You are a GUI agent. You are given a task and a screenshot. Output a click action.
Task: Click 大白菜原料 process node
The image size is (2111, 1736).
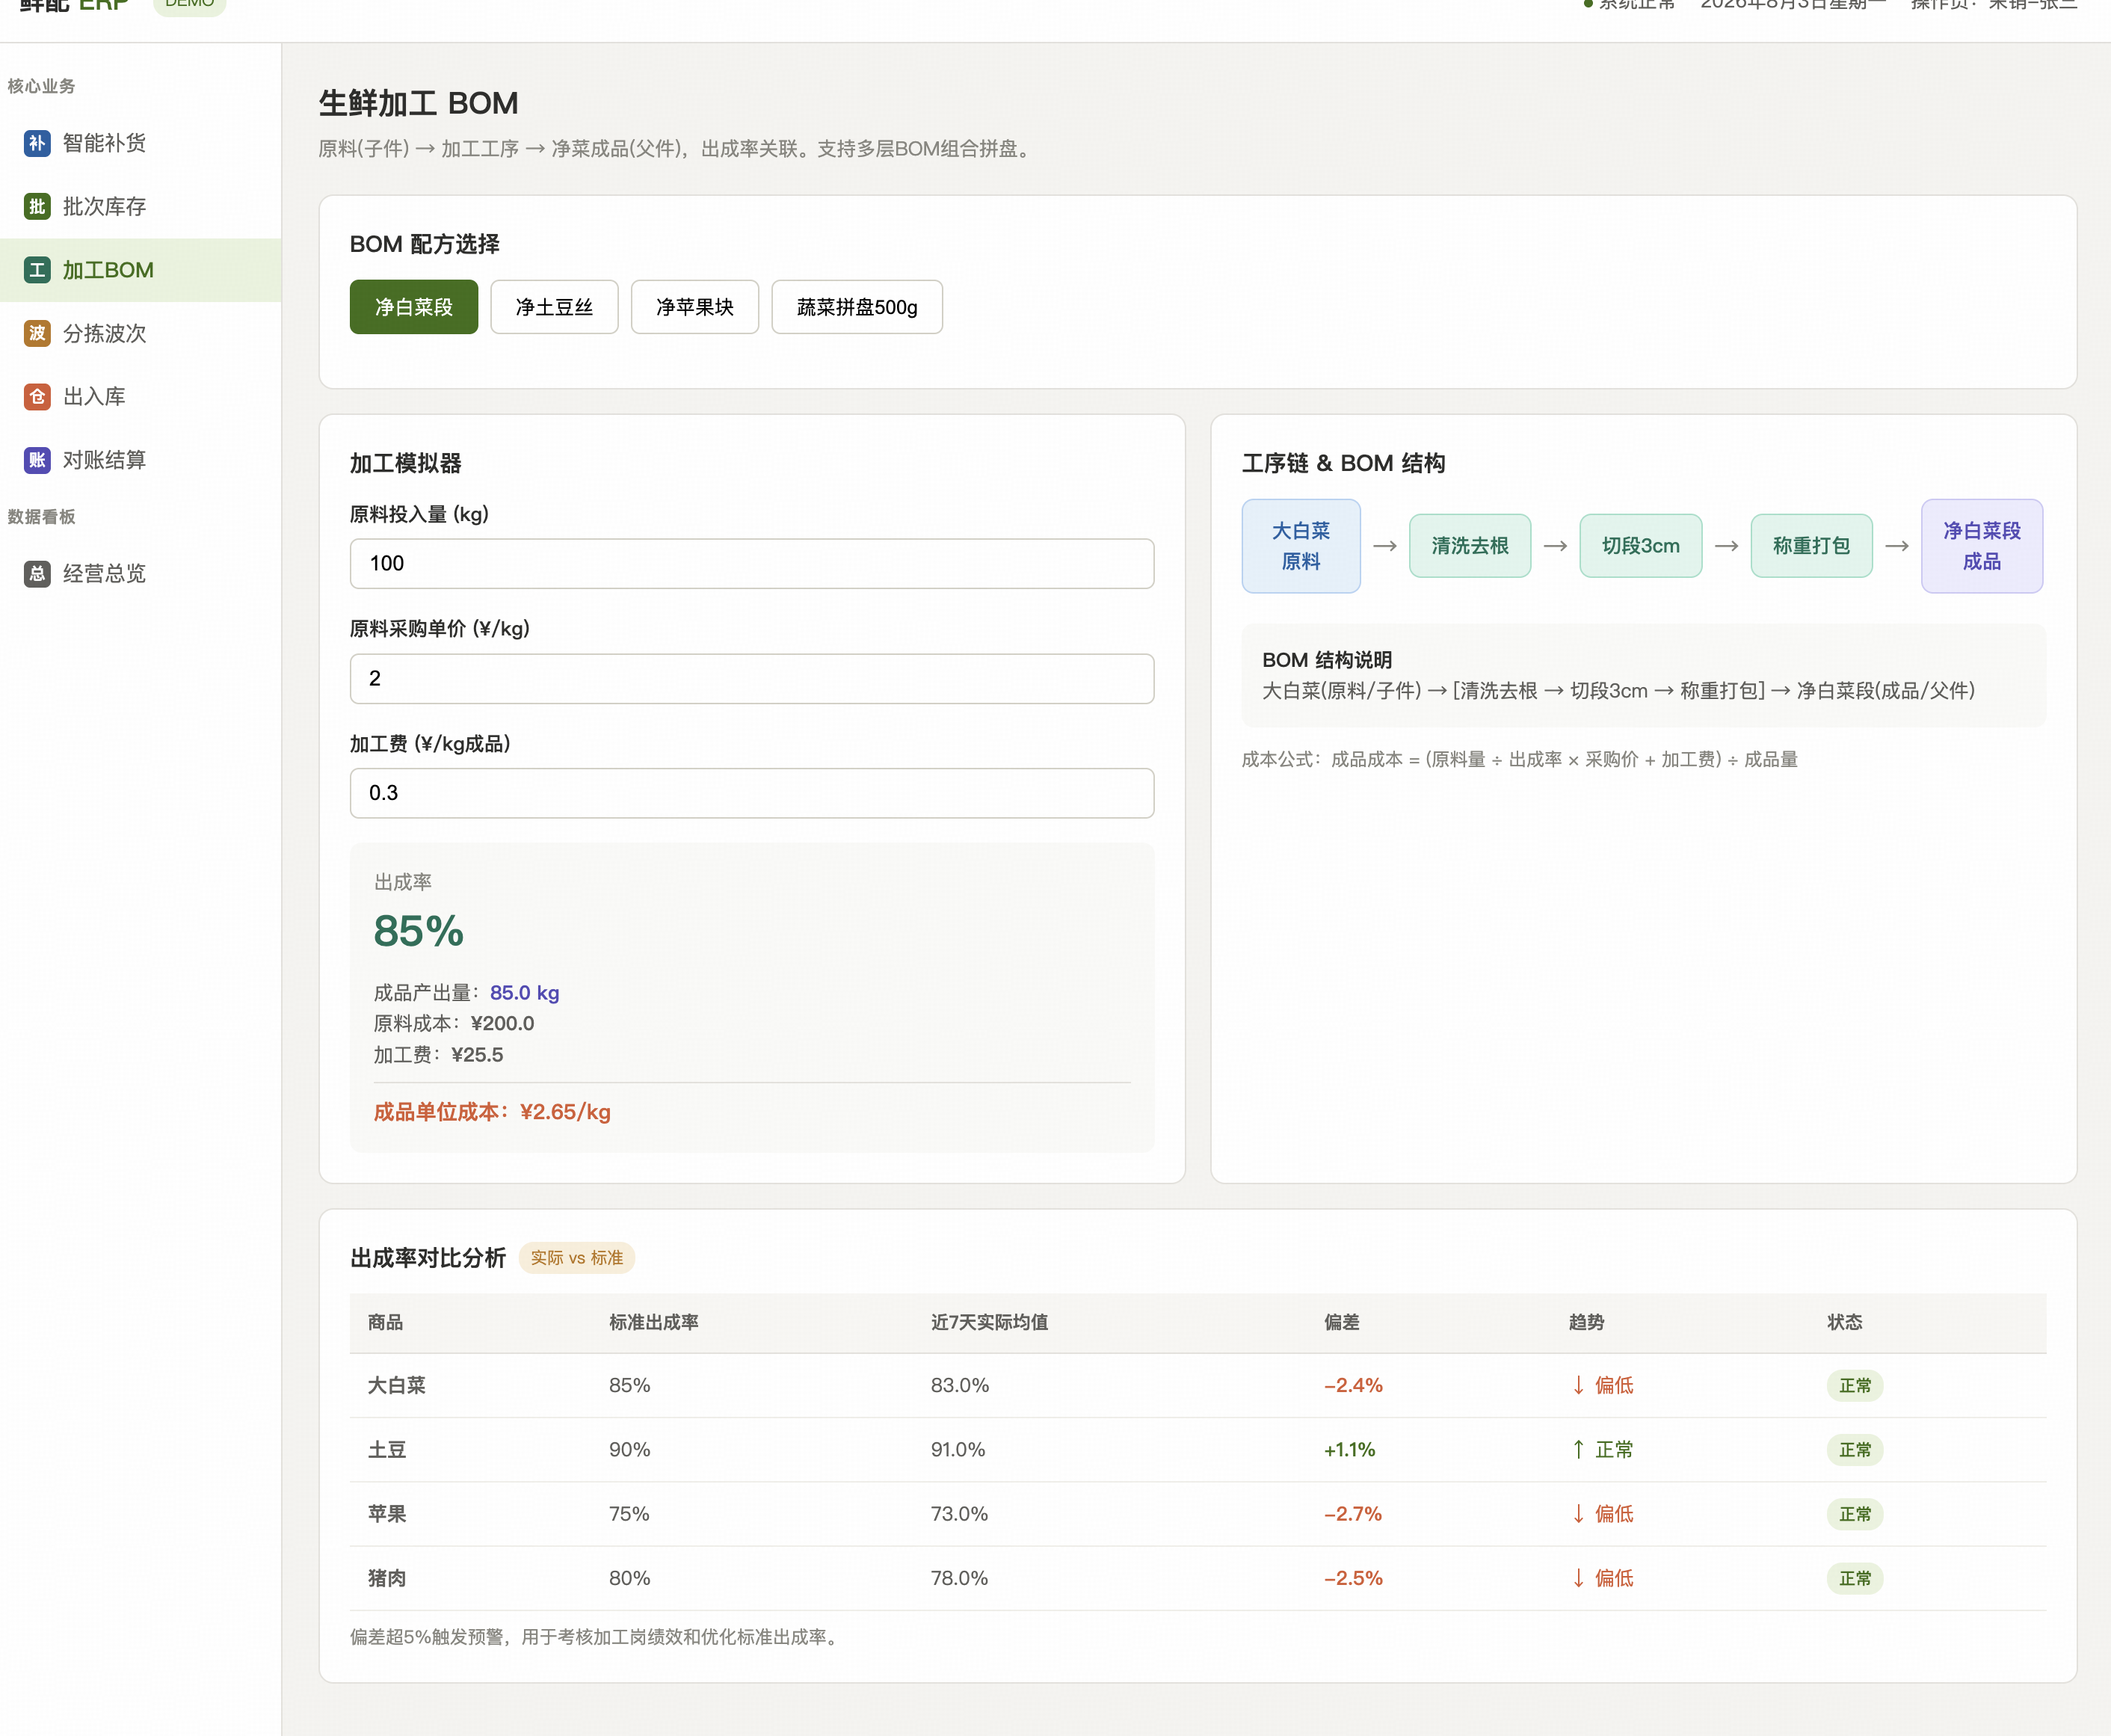[1301, 546]
